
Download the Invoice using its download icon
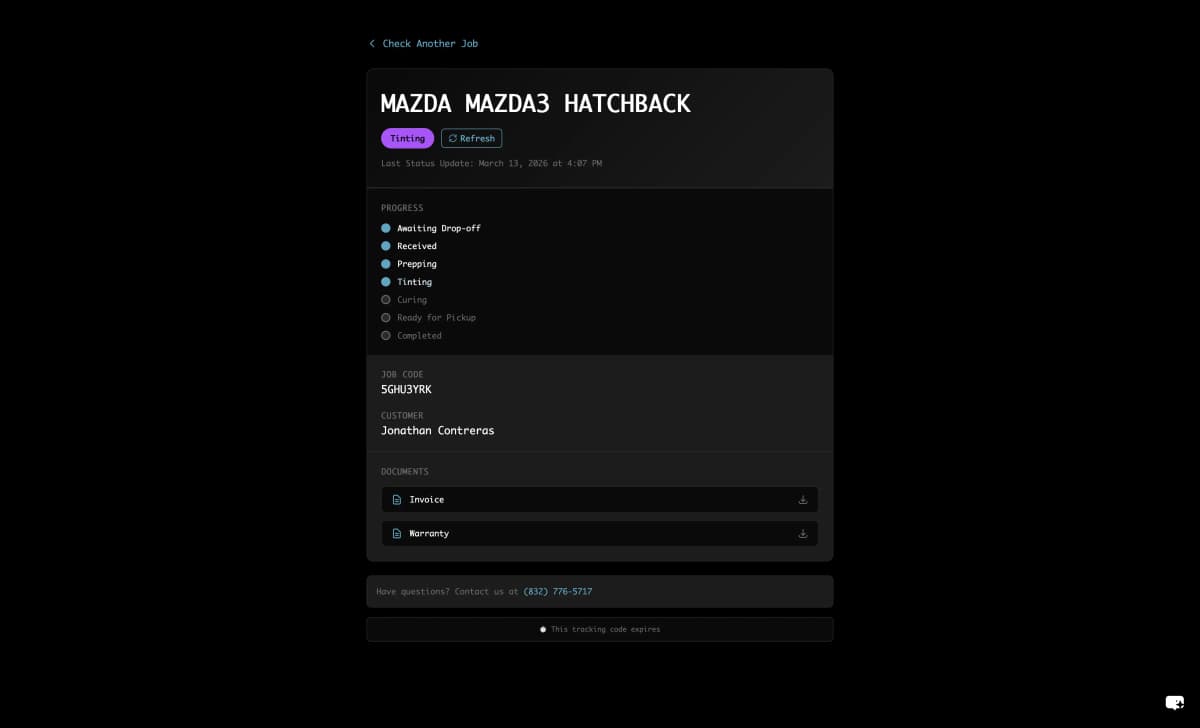click(x=802, y=500)
